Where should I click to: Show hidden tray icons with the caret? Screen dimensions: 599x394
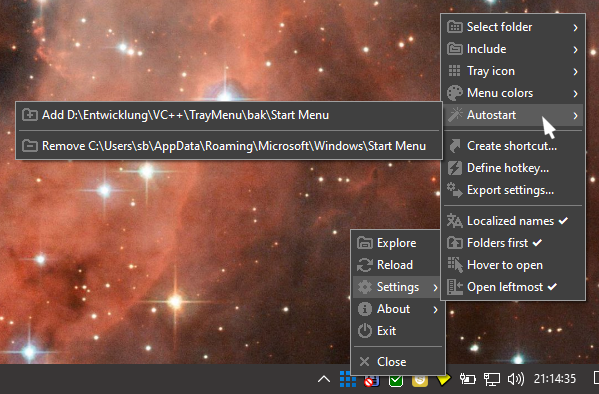[324, 379]
